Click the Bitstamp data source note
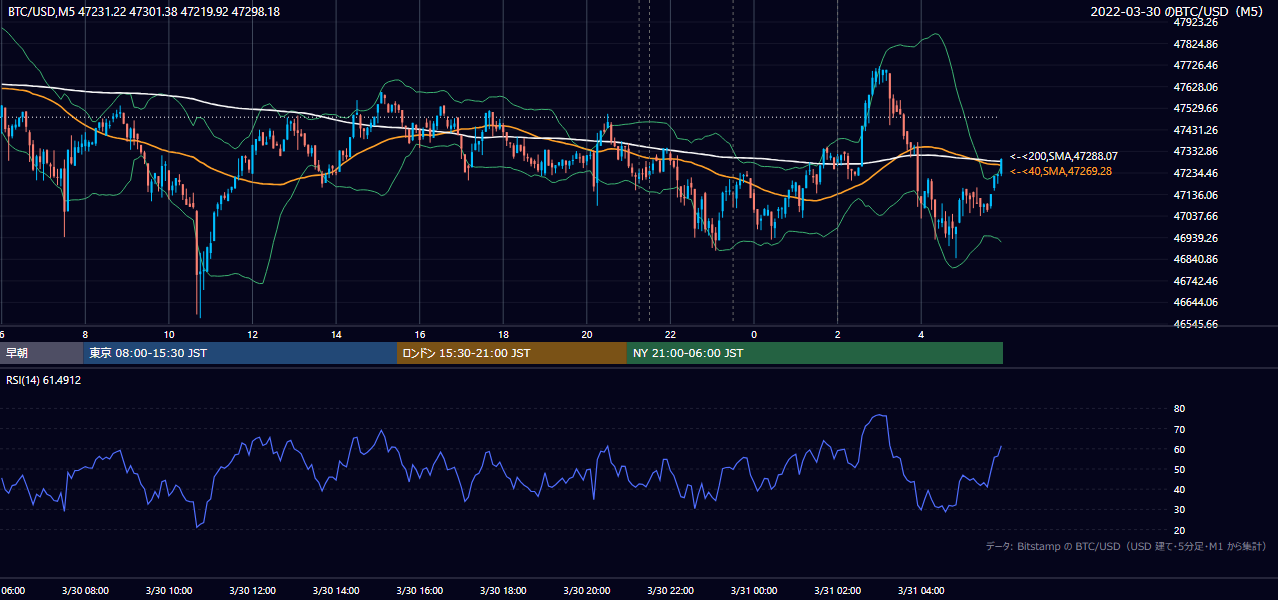This screenshot has width=1278, height=600. click(x=1126, y=546)
